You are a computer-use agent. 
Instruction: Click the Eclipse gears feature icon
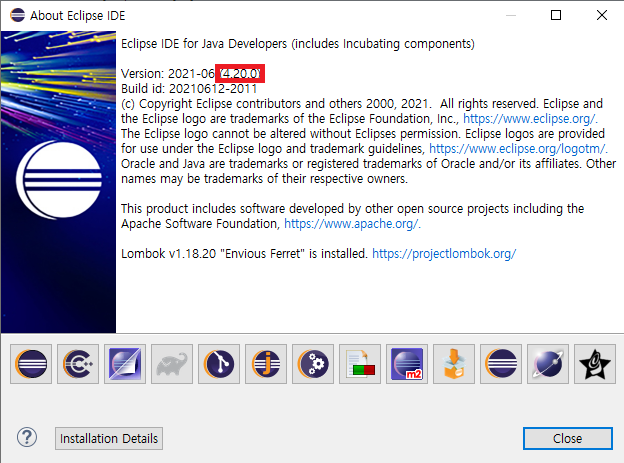click(313, 364)
